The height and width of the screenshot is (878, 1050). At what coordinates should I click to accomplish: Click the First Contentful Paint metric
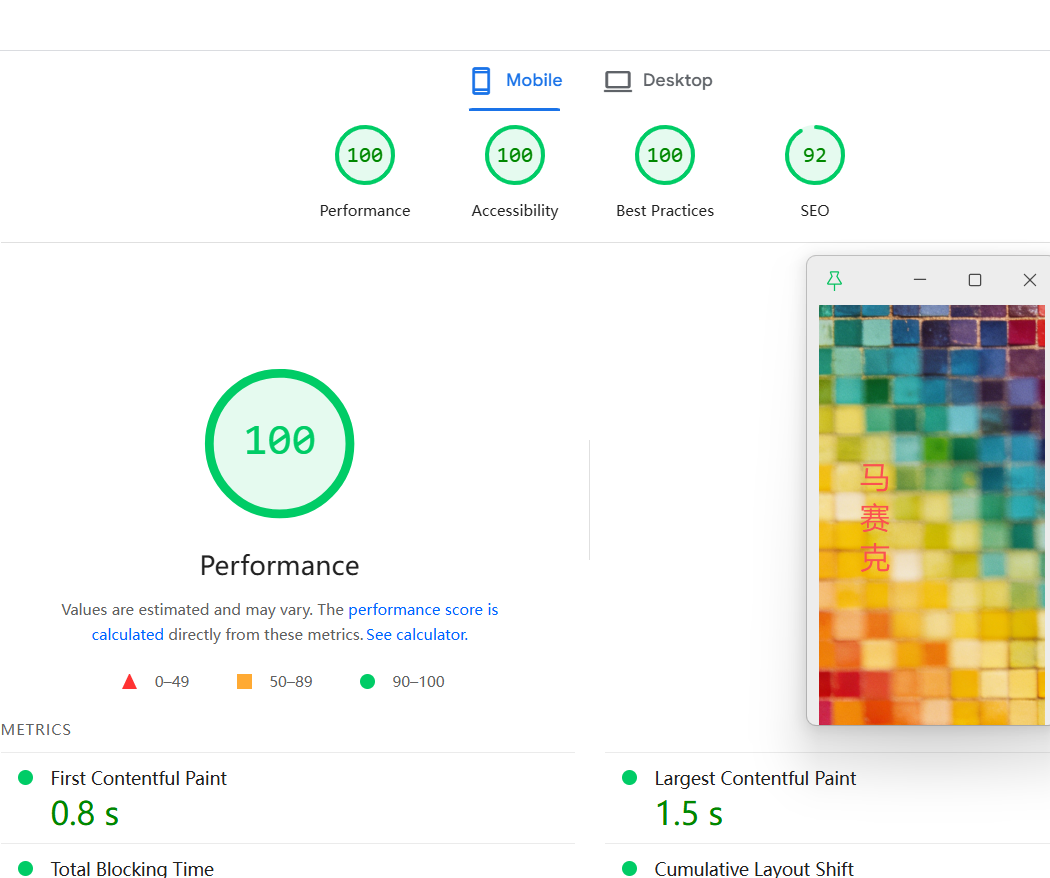139,778
